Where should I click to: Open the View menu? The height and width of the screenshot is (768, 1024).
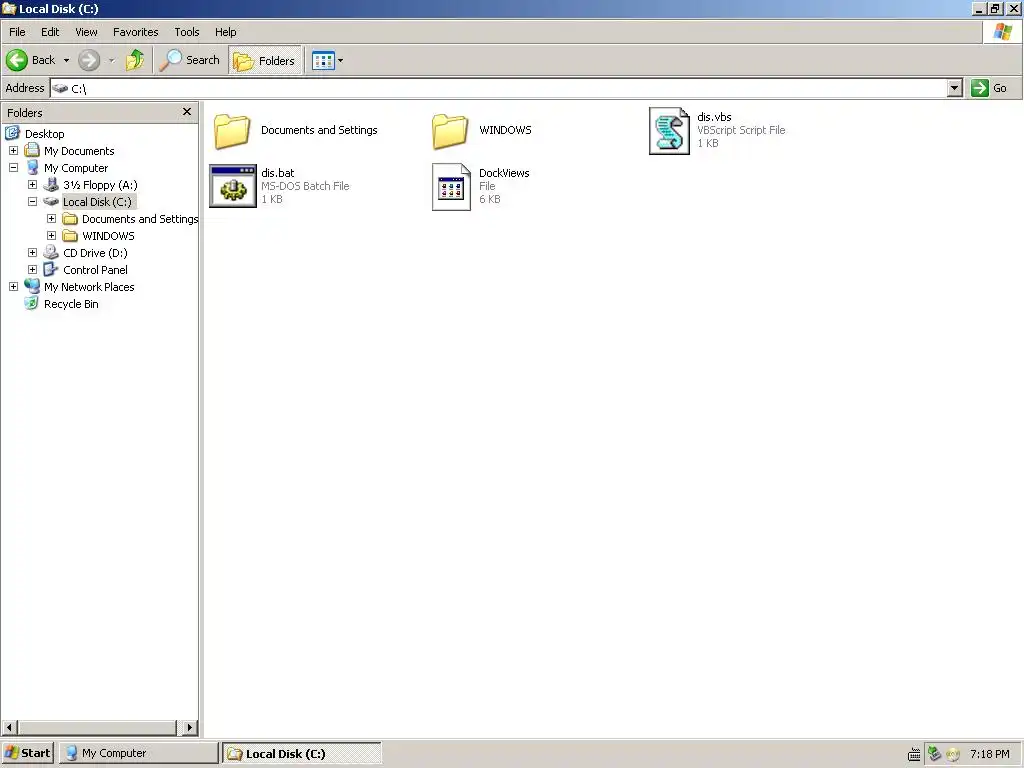[x=86, y=32]
